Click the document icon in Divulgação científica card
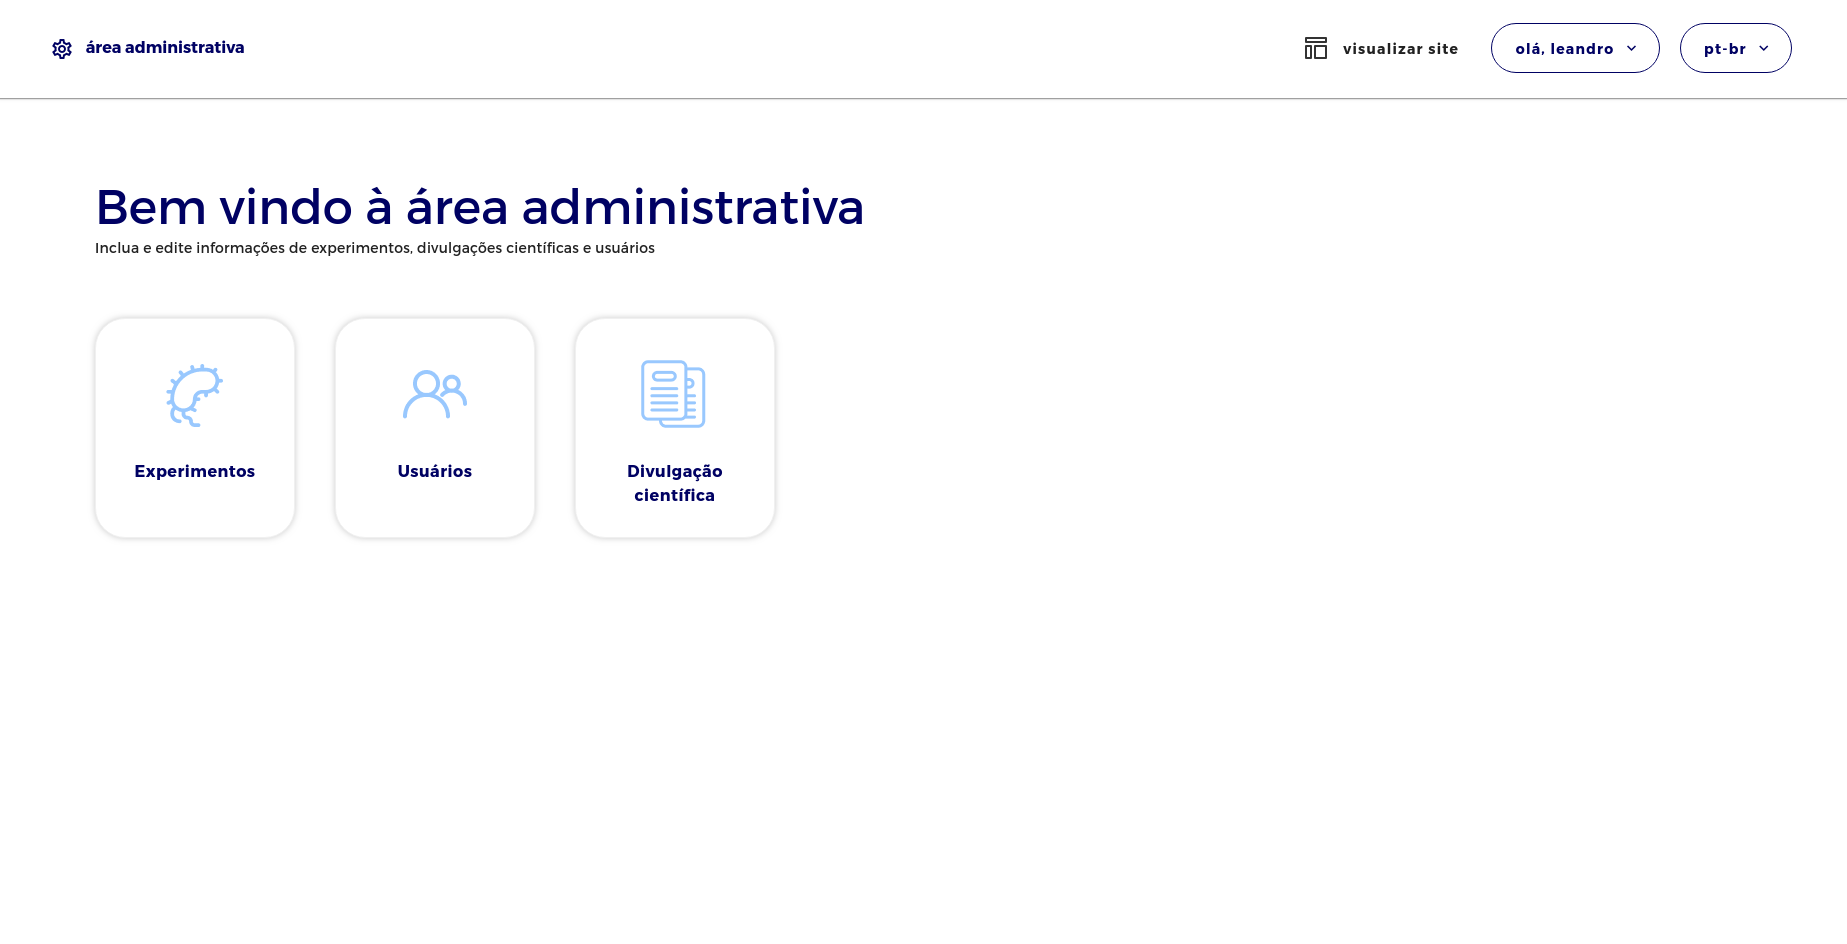The width and height of the screenshot is (1847, 944). (x=673, y=394)
